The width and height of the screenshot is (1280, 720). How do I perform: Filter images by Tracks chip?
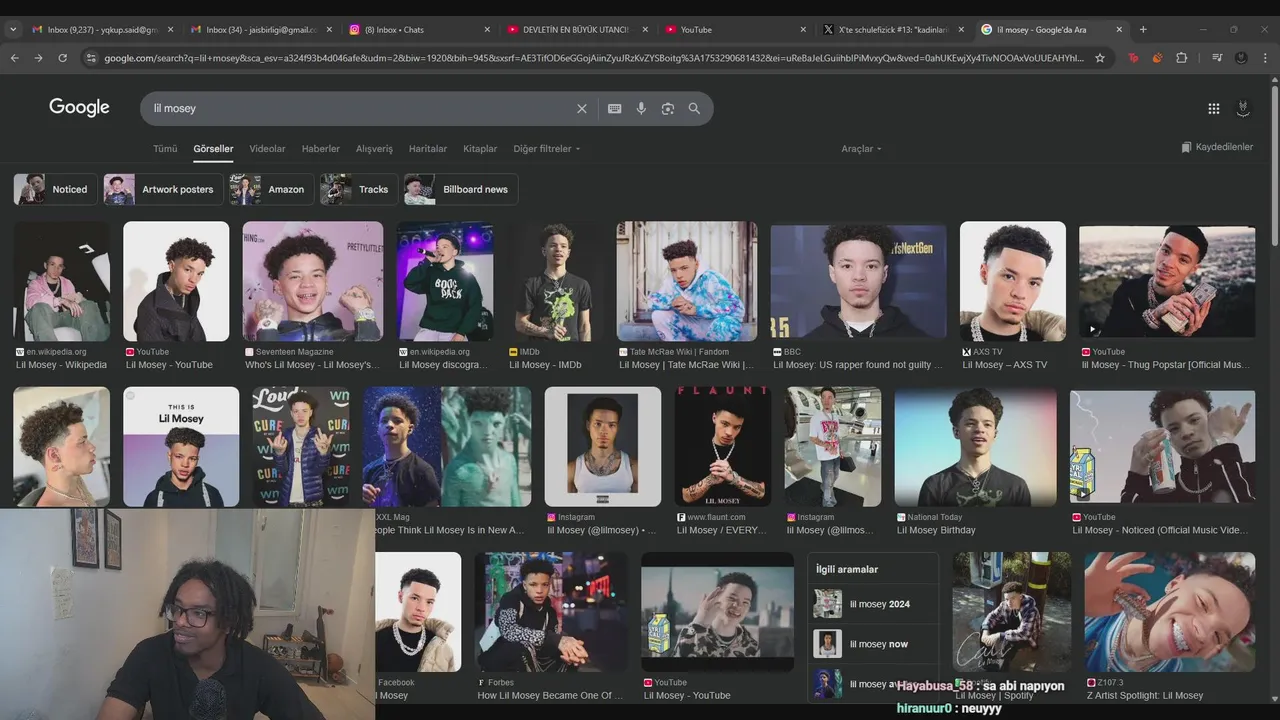(358, 189)
